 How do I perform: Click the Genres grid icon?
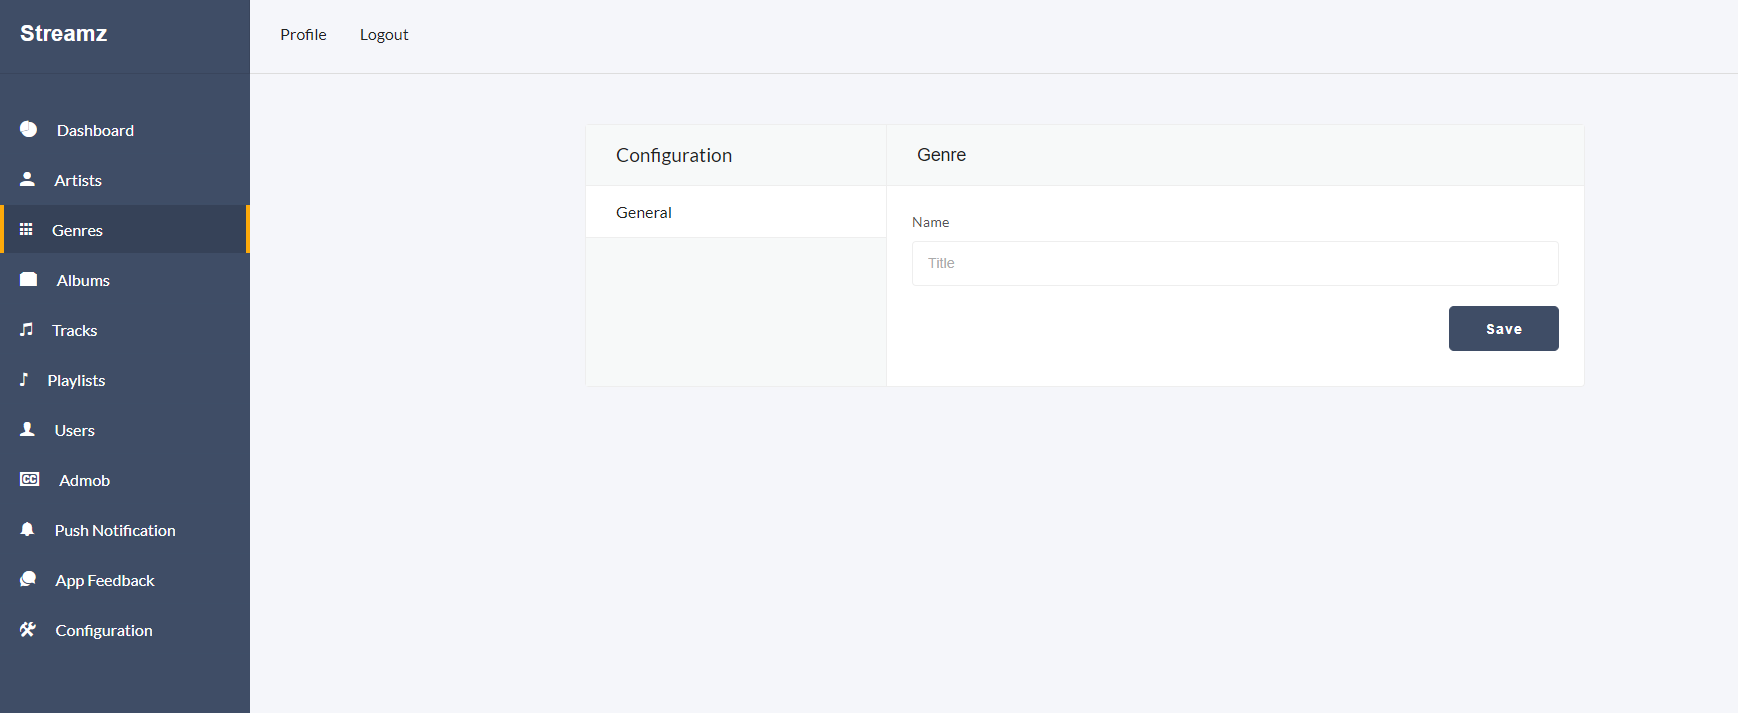point(26,229)
